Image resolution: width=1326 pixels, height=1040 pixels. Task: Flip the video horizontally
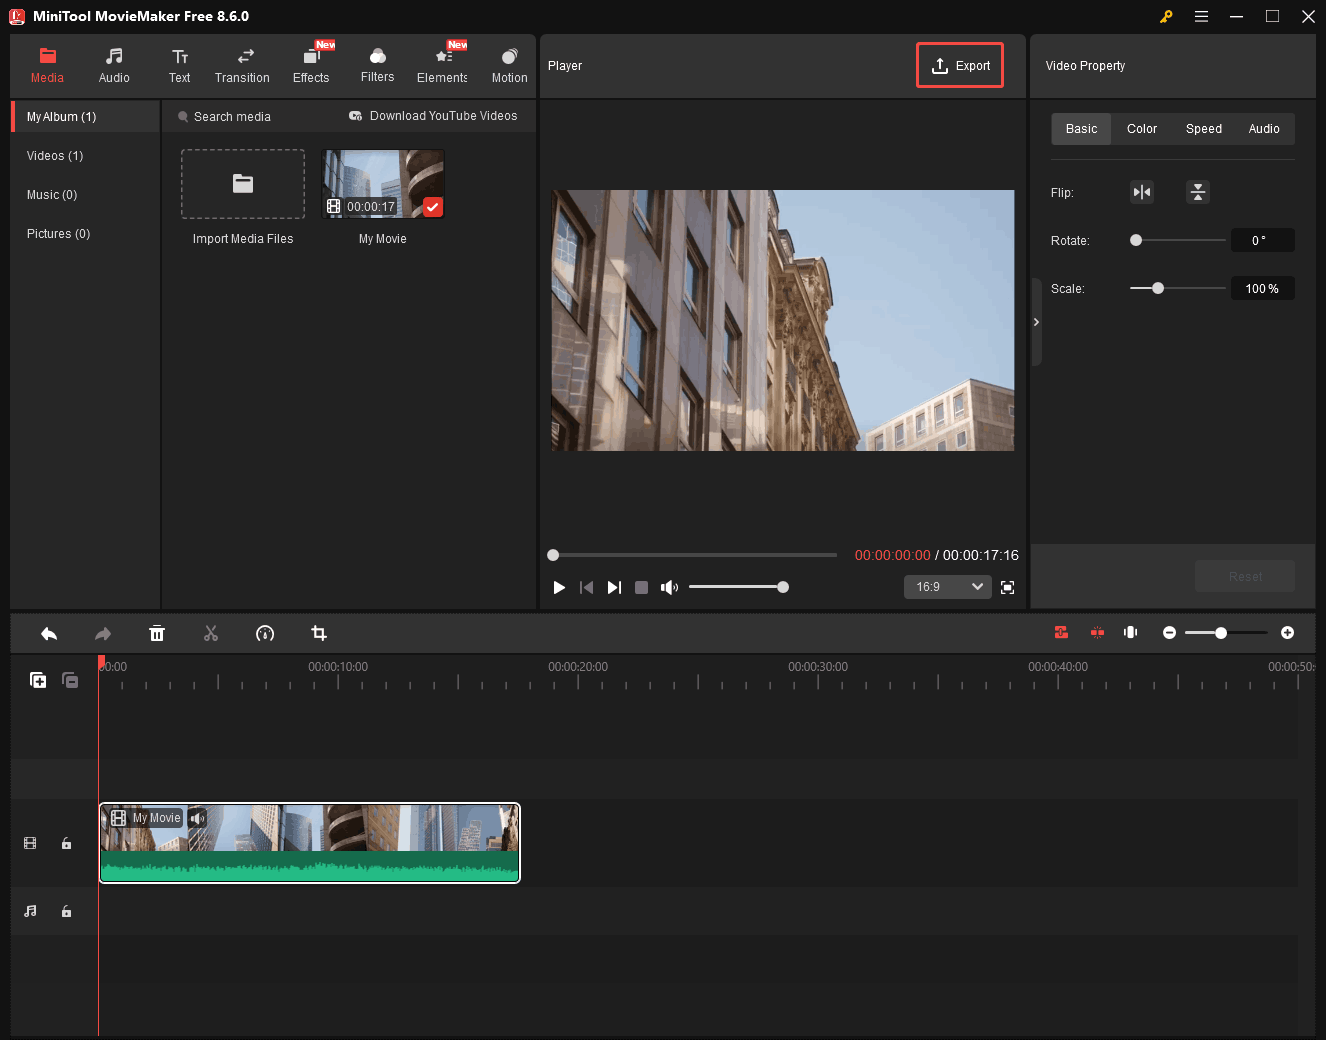click(1142, 192)
